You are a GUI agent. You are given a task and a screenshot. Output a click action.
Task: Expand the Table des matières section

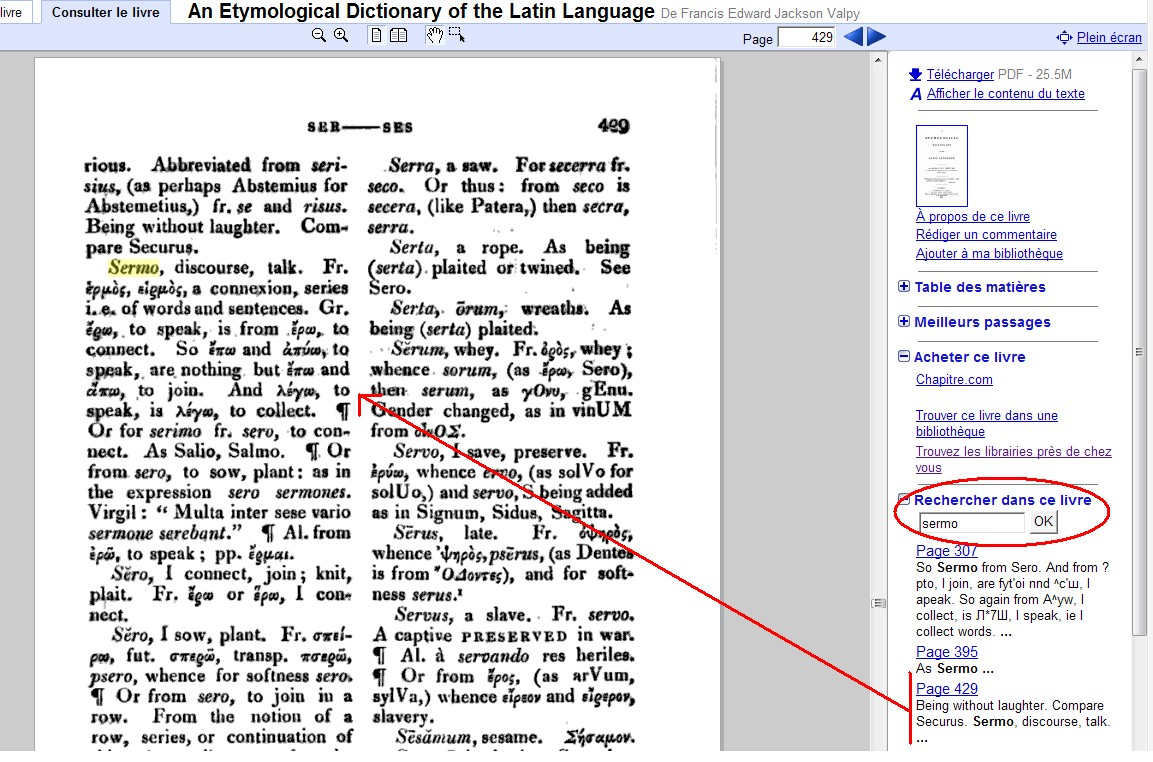[x=904, y=287]
